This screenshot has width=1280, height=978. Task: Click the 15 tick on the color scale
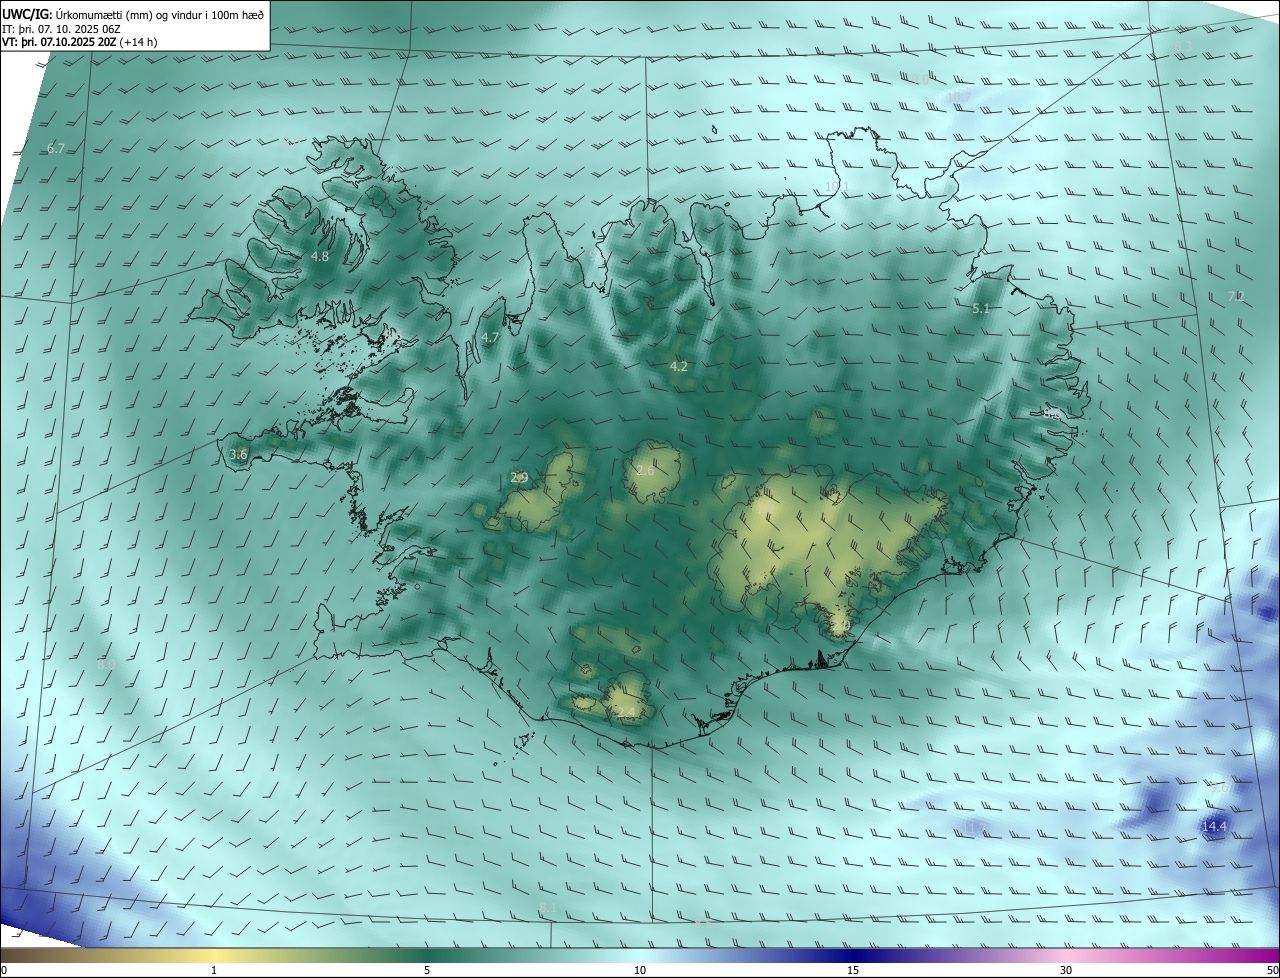pyautogui.click(x=853, y=970)
